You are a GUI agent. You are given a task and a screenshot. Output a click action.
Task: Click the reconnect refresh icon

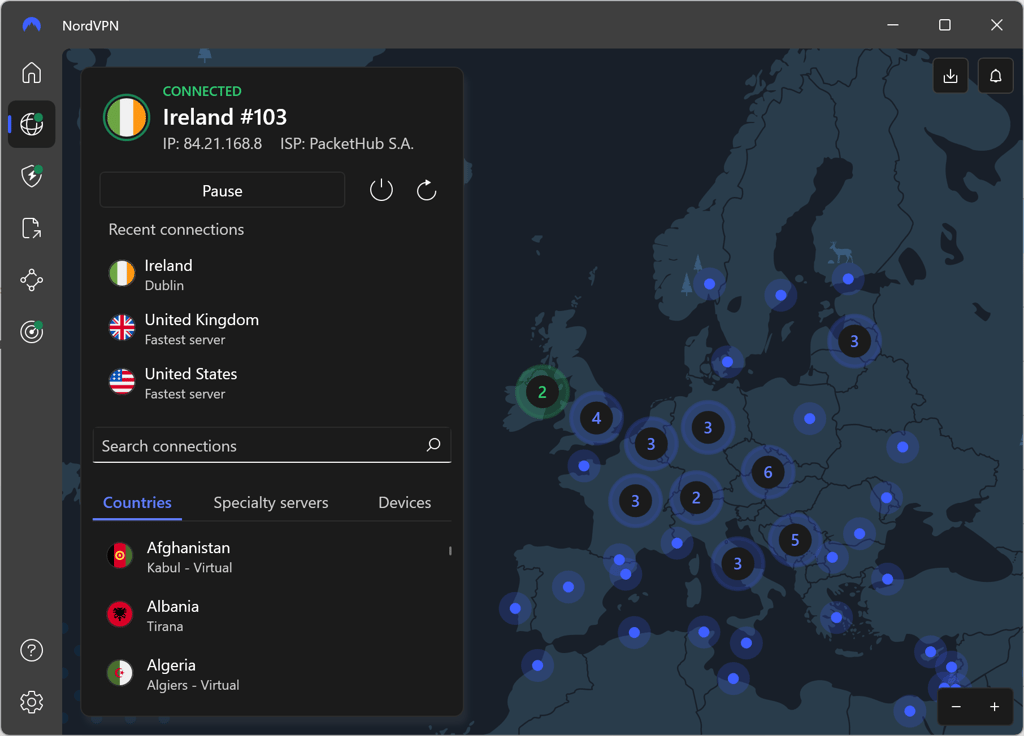[x=426, y=190]
